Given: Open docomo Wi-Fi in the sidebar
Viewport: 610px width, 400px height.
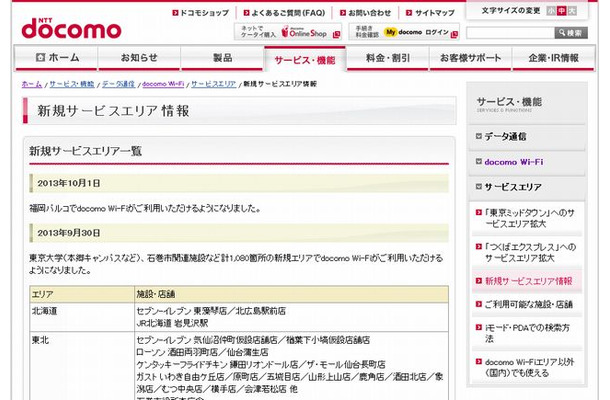Looking at the screenshot, I should (x=527, y=162).
